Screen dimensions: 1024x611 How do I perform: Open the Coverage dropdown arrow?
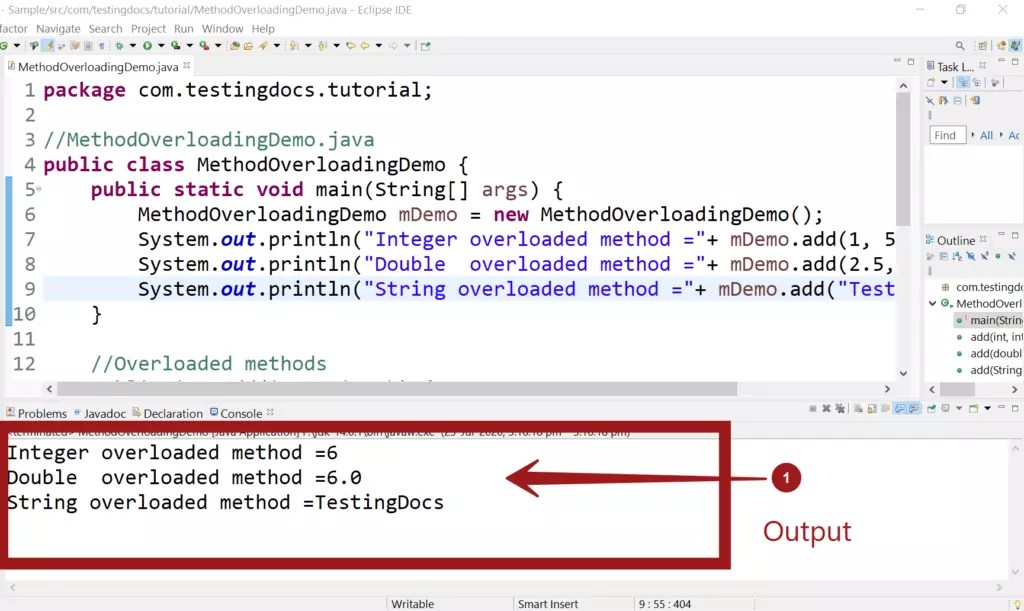coord(189,46)
